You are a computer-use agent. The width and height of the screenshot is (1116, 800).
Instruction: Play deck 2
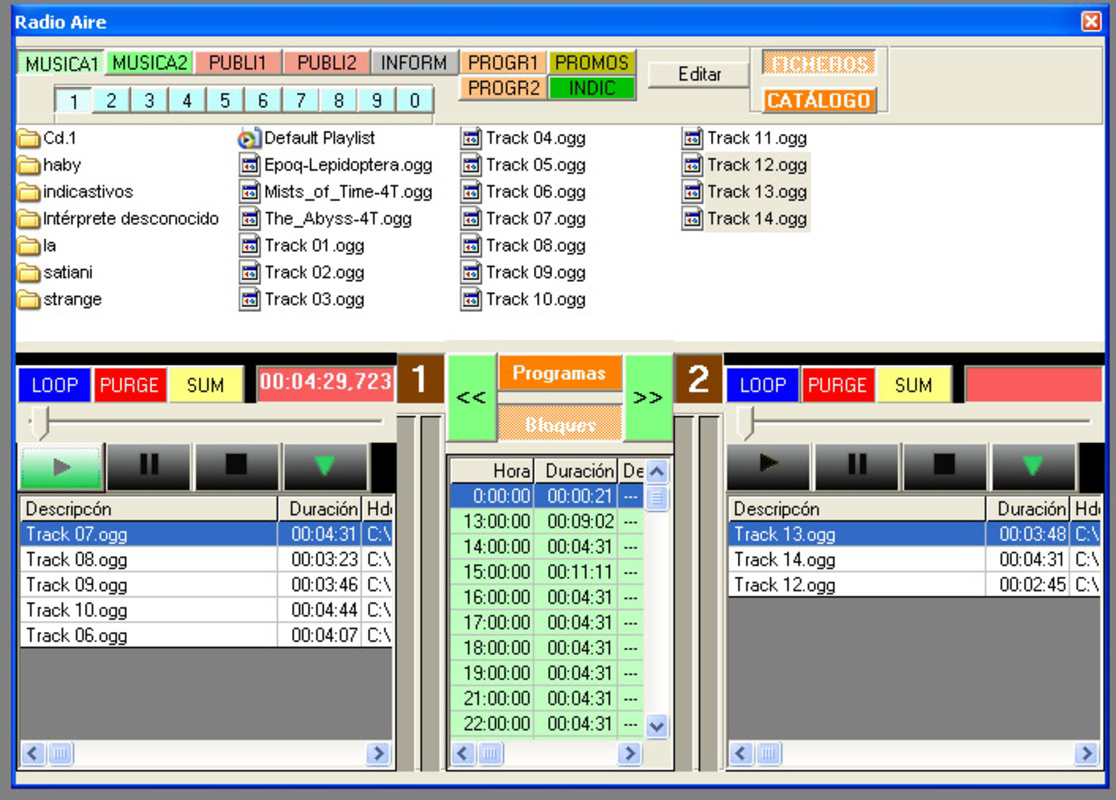tap(768, 465)
